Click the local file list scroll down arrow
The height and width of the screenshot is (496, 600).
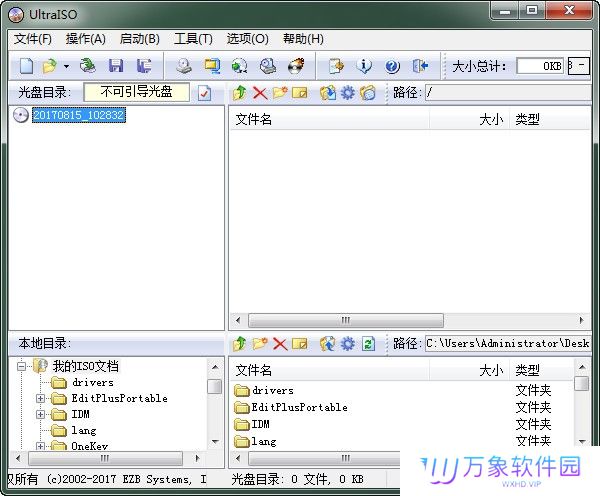(582, 442)
